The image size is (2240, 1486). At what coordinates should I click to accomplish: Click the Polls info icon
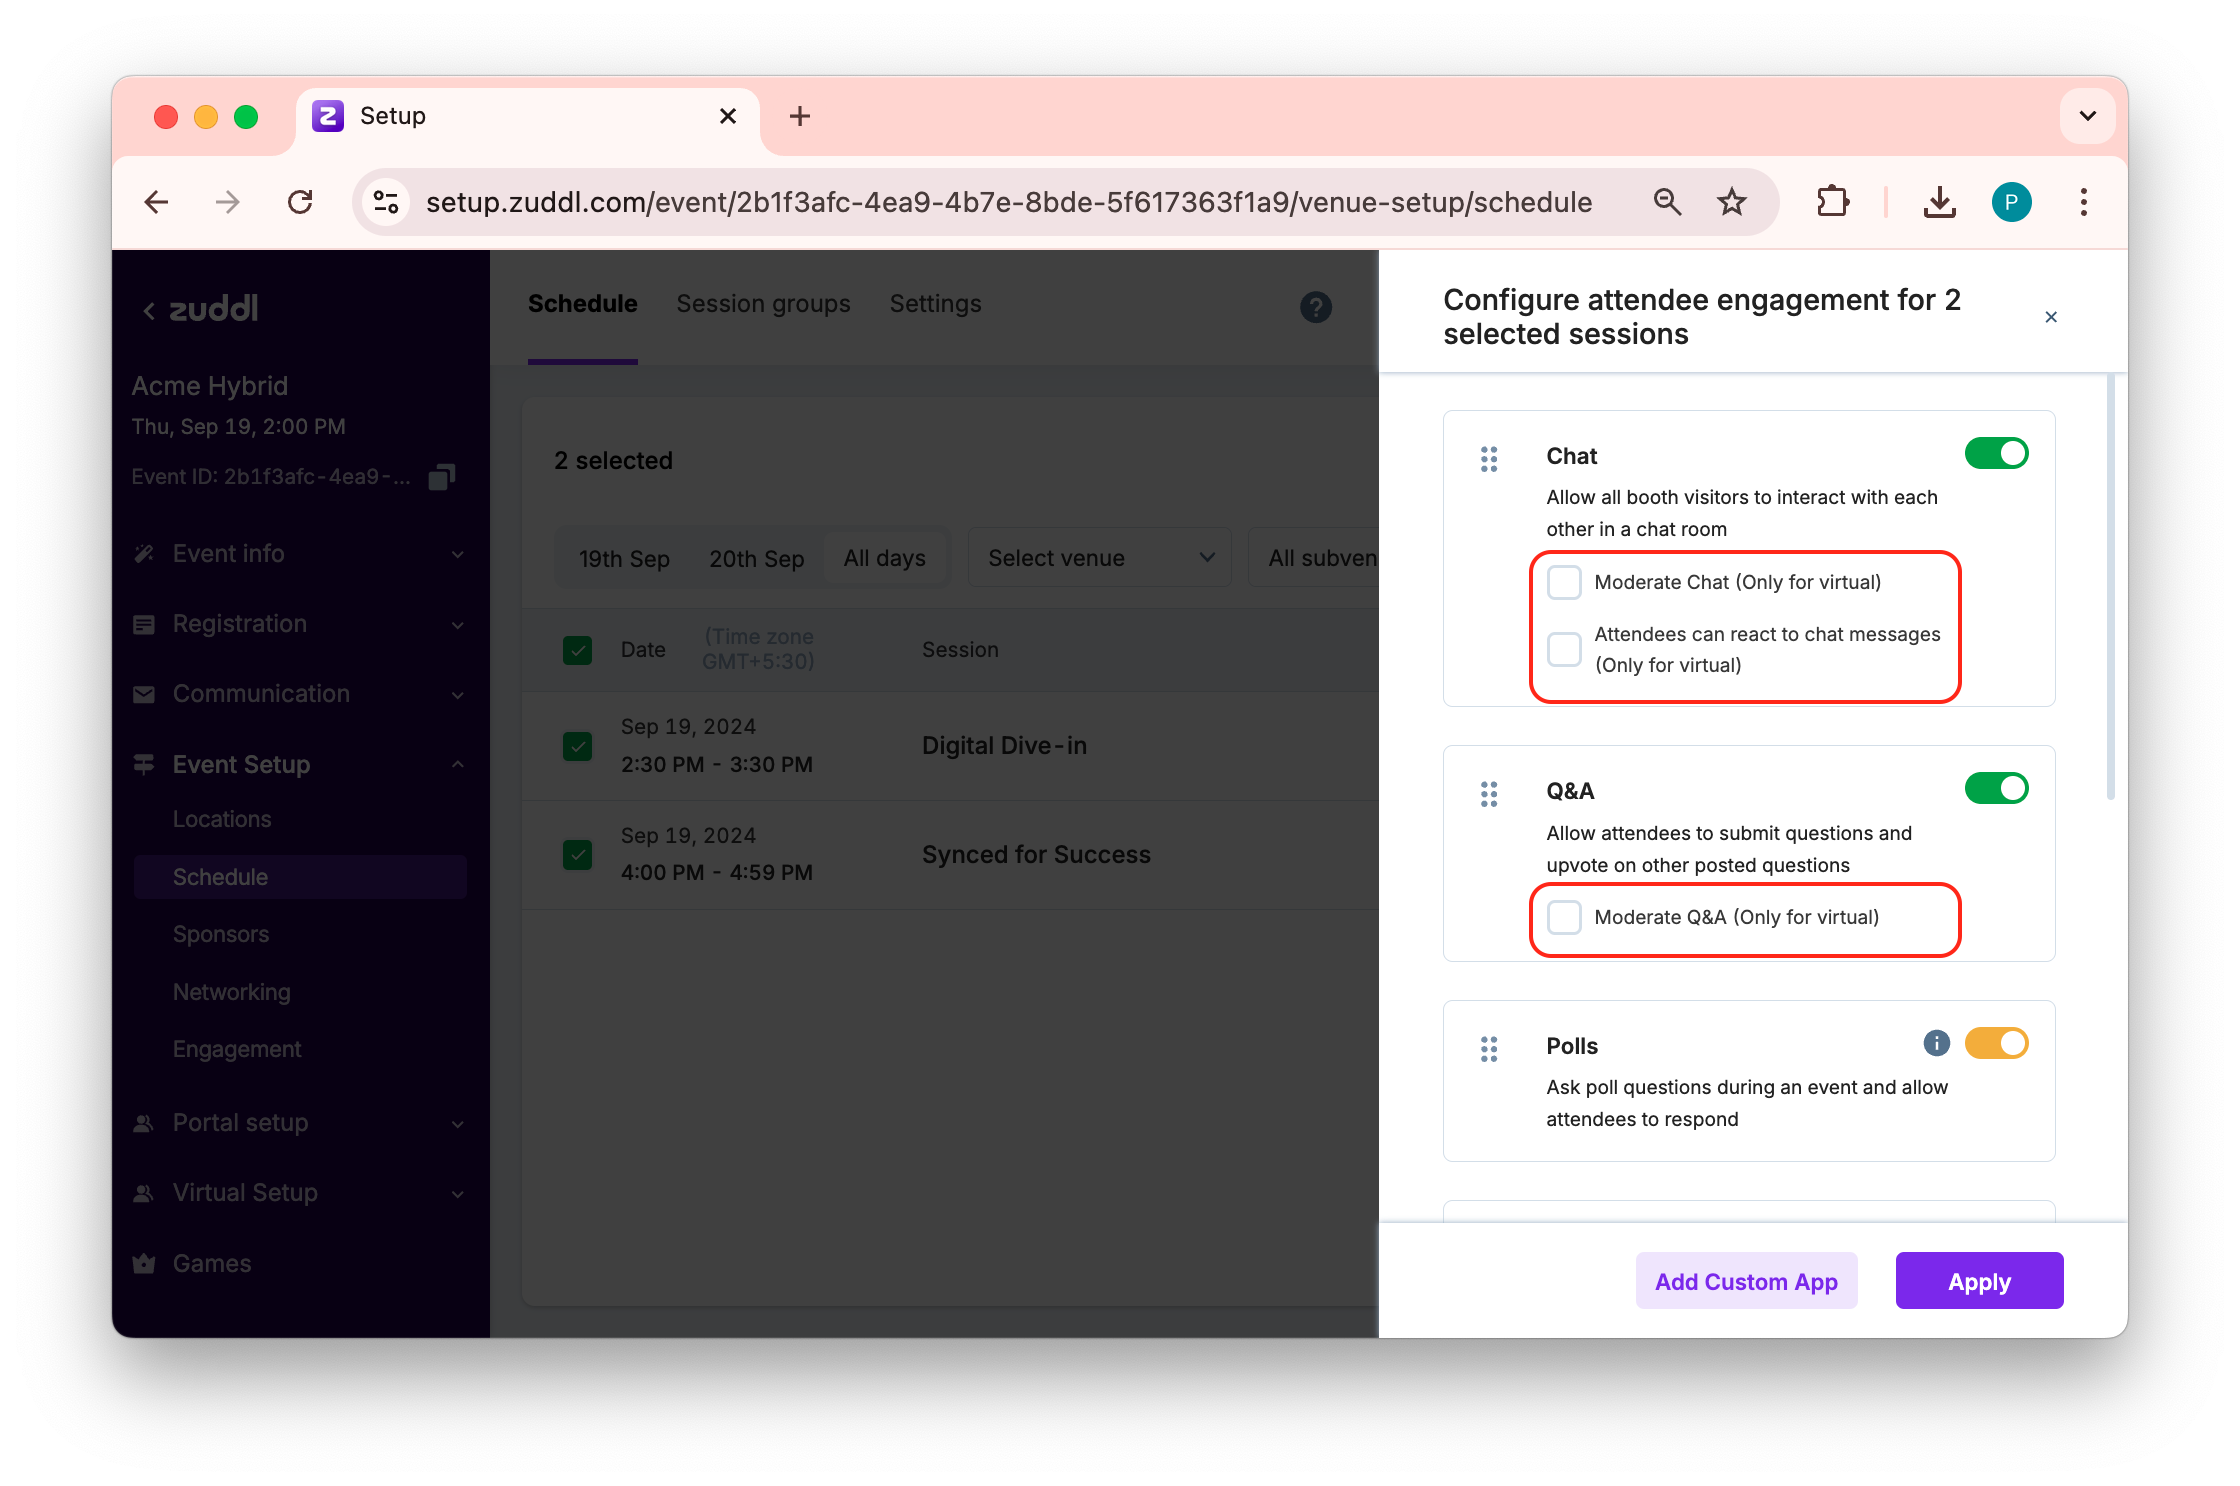(x=1936, y=1043)
